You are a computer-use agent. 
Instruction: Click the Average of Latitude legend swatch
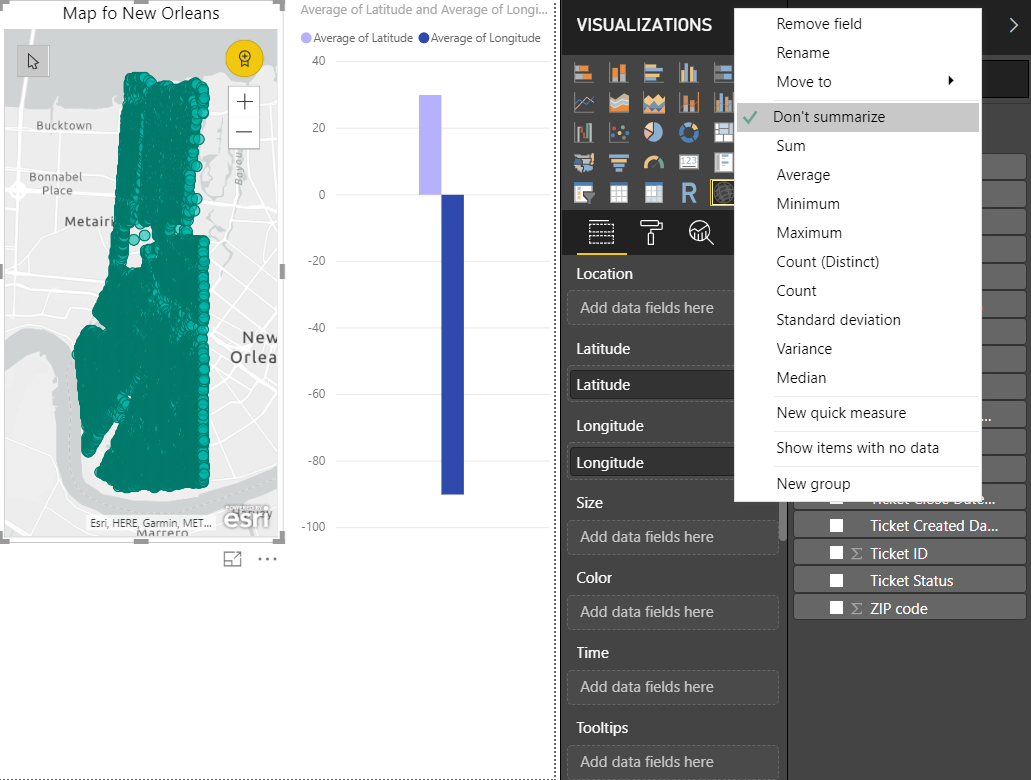coord(307,38)
